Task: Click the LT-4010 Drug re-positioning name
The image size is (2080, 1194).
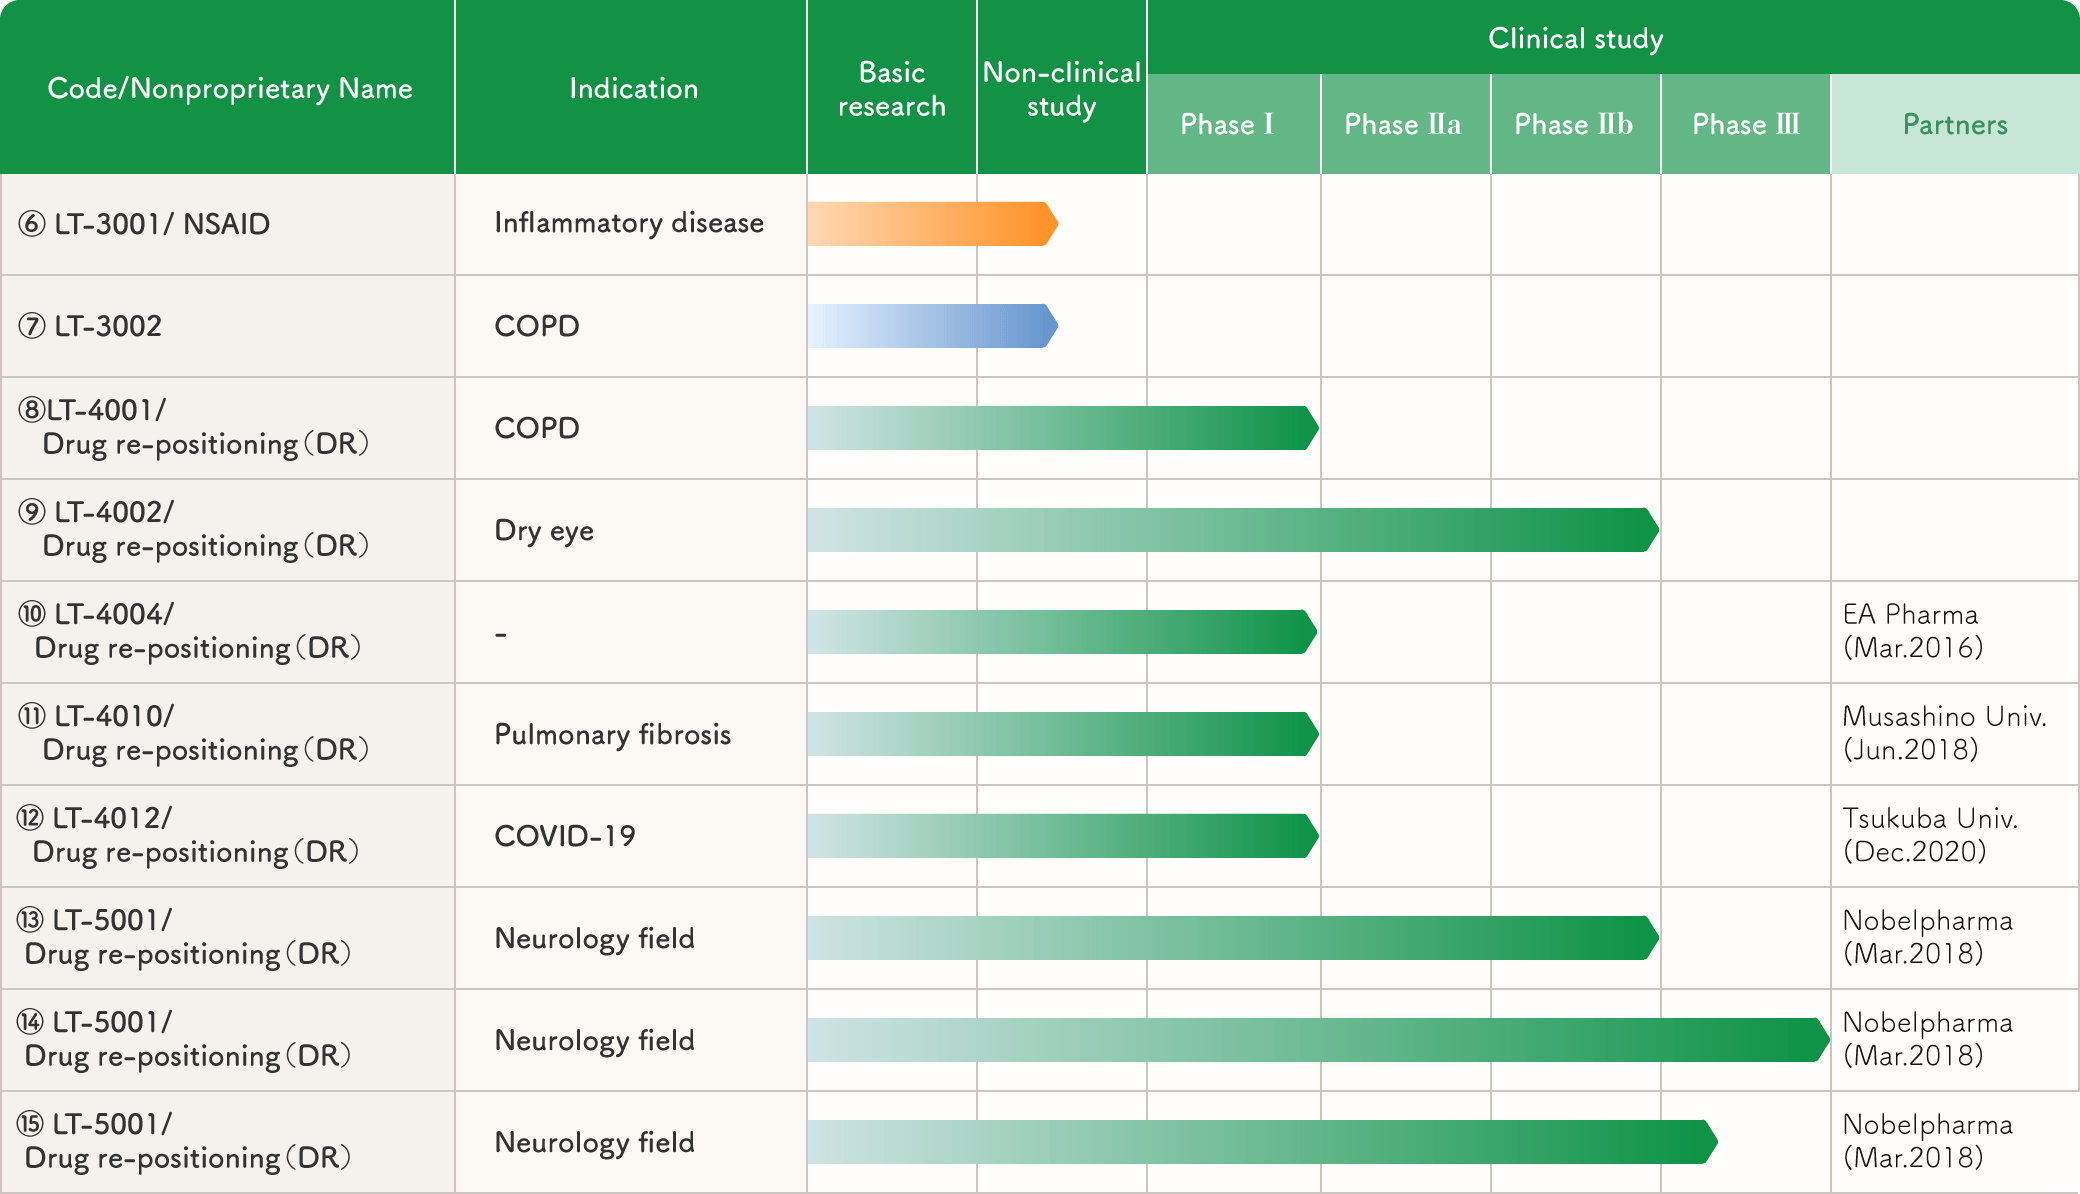Action: 194,733
